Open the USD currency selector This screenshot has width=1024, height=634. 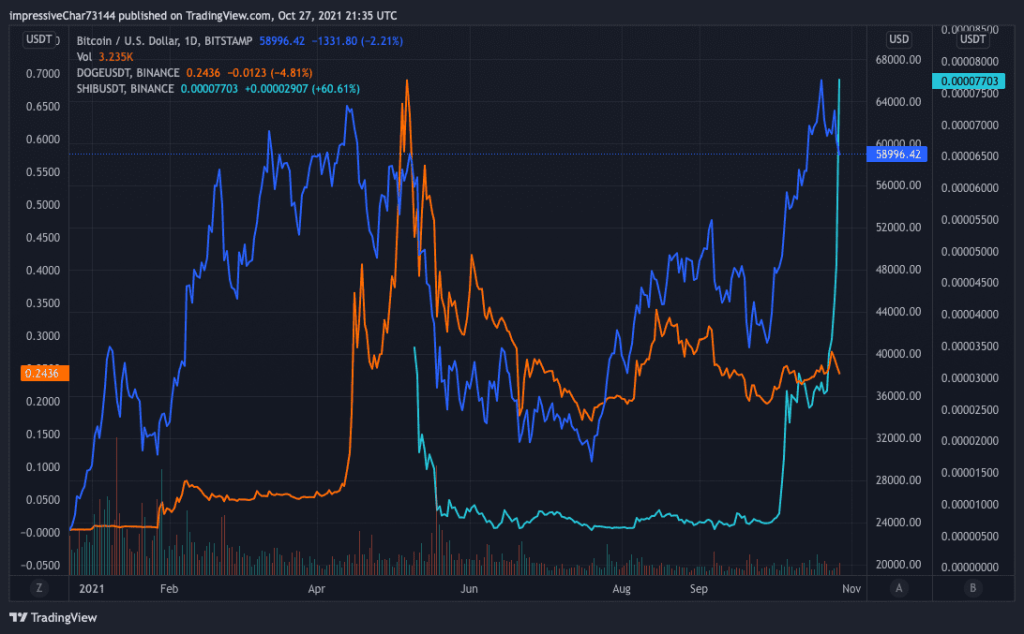(x=898, y=39)
